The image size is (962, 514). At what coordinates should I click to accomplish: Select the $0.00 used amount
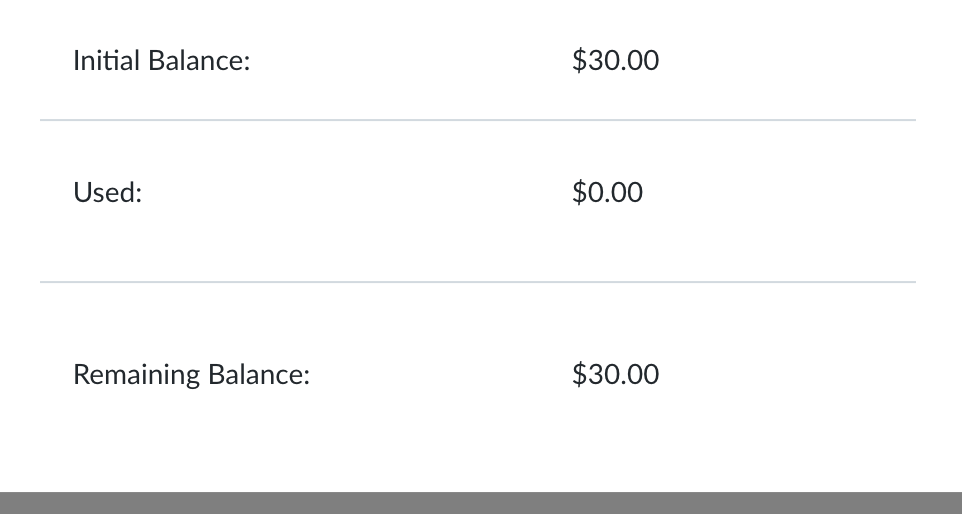tap(607, 192)
